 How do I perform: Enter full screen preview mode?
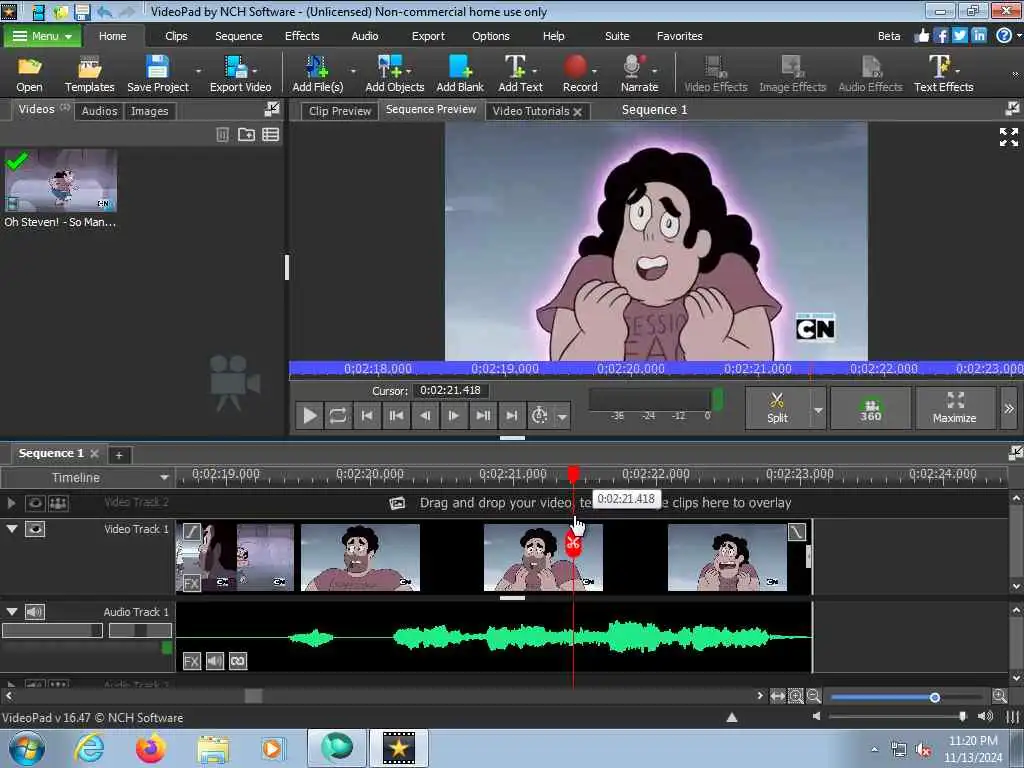click(1008, 136)
